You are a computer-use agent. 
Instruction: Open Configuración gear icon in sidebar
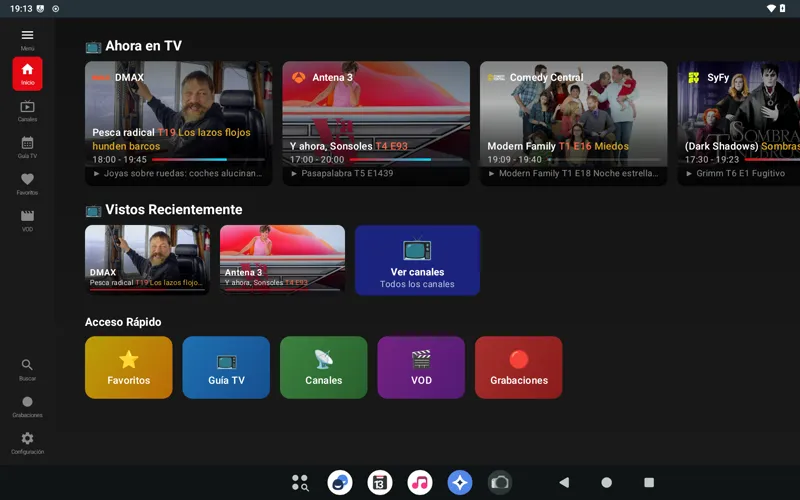[27, 443]
